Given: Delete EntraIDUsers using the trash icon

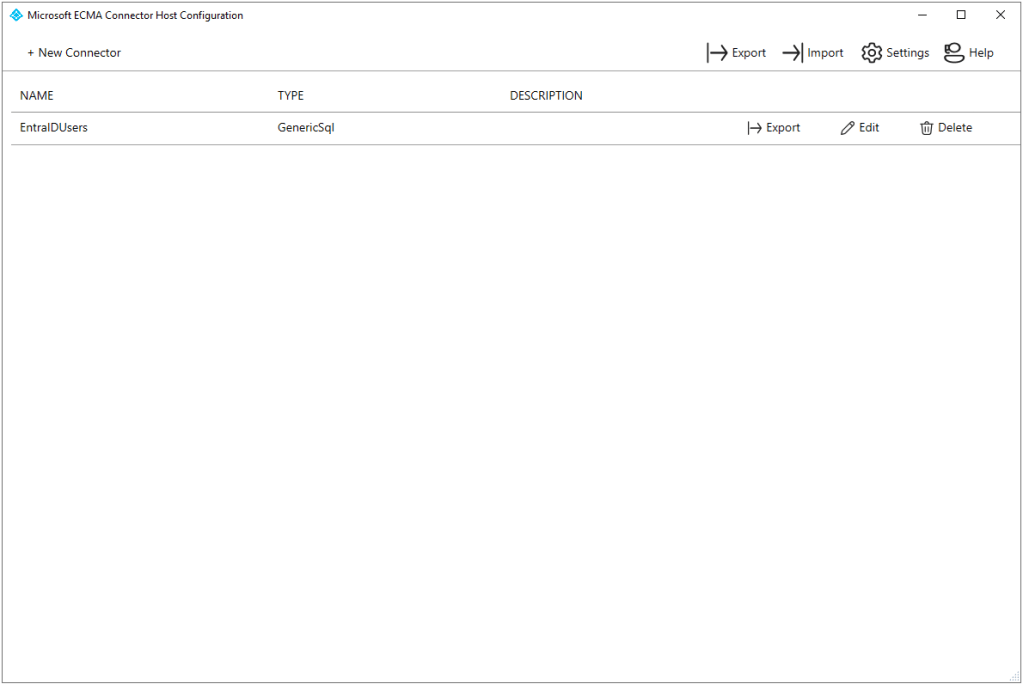Looking at the screenshot, I should coord(927,128).
